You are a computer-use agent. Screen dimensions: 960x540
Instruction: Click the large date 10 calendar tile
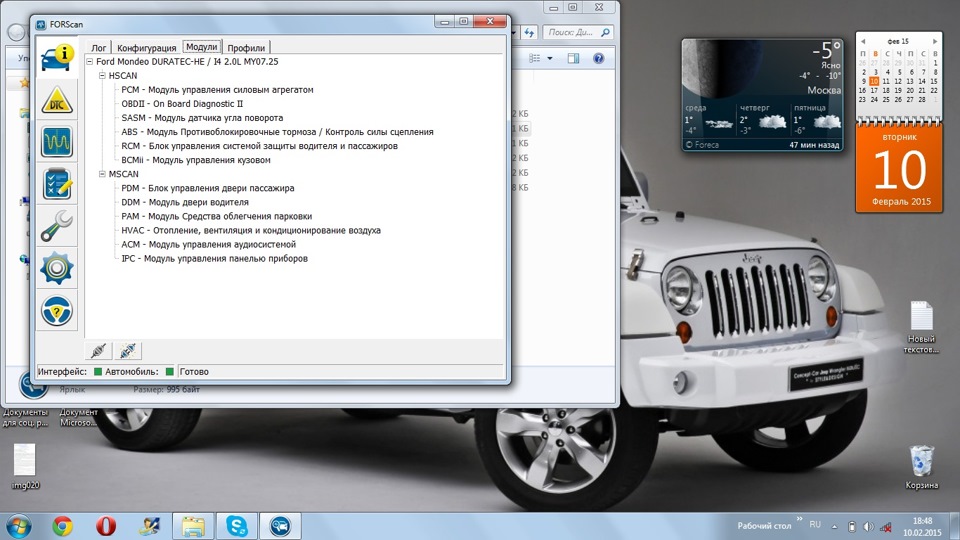[x=899, y=167]
